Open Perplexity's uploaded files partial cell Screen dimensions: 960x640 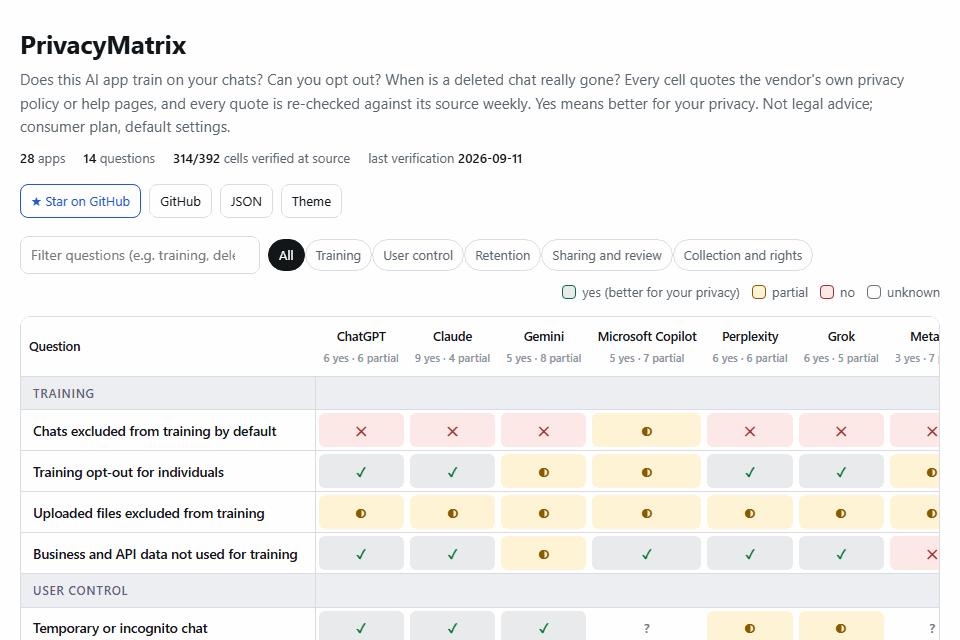tap(750, 513)
